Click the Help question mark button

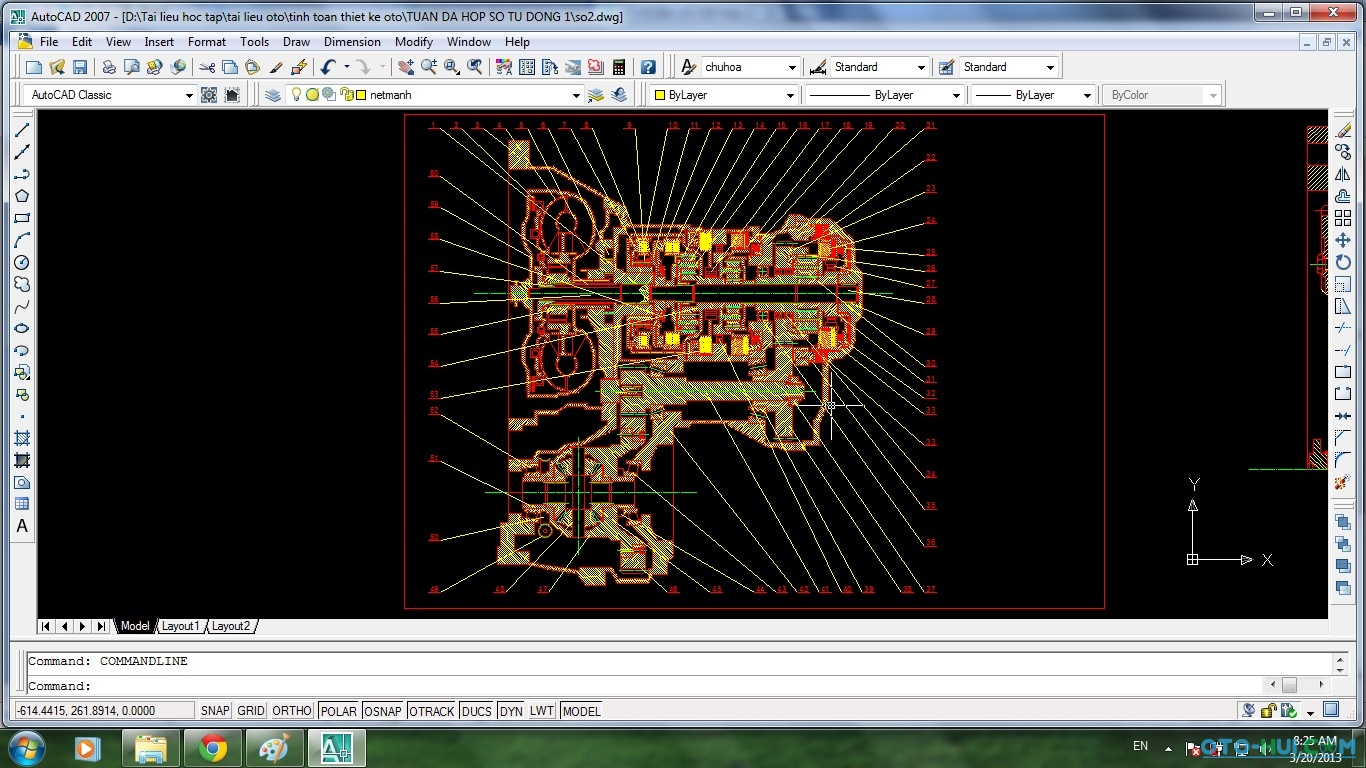(648, 66)
